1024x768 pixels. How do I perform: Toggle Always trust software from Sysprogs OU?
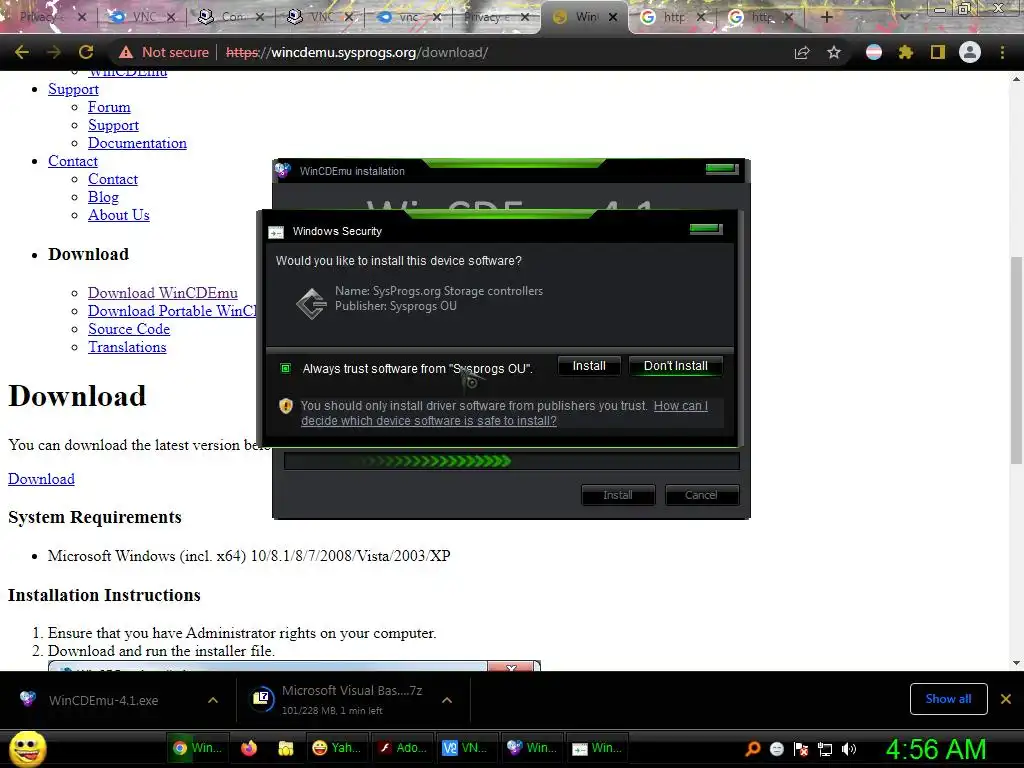285,368
